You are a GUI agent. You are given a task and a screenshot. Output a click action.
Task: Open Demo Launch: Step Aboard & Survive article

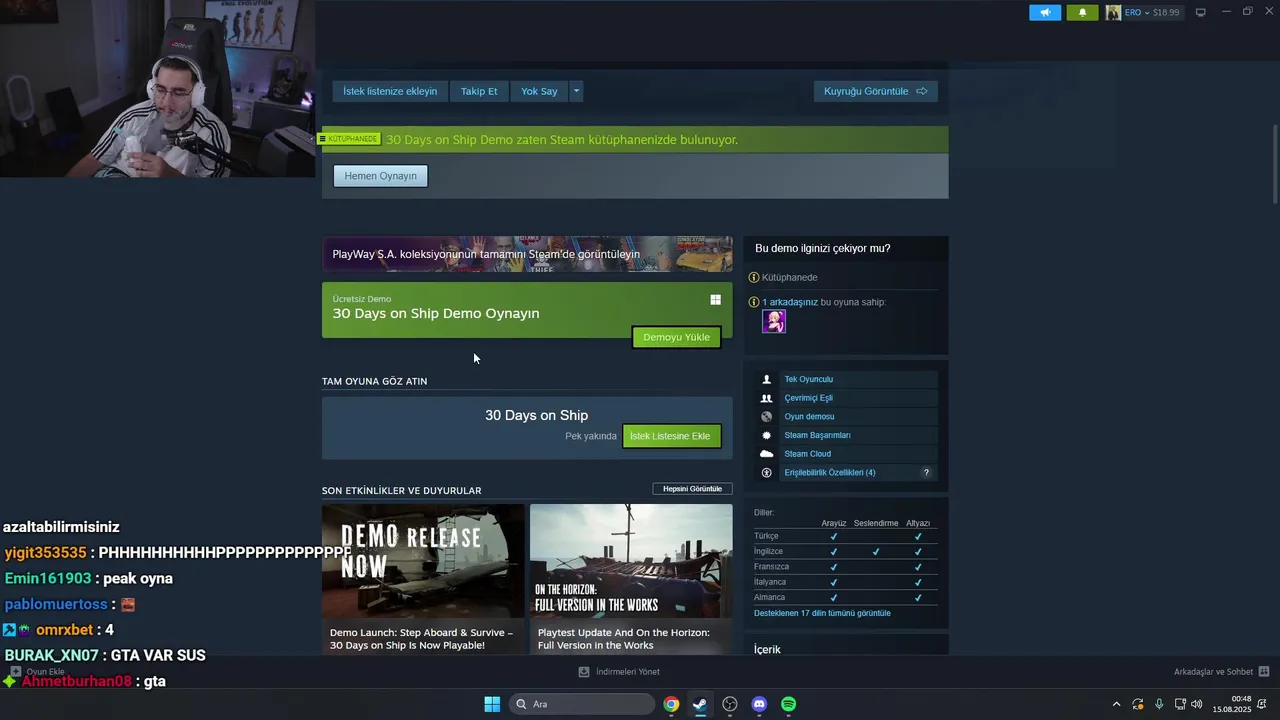coord(421,639)
